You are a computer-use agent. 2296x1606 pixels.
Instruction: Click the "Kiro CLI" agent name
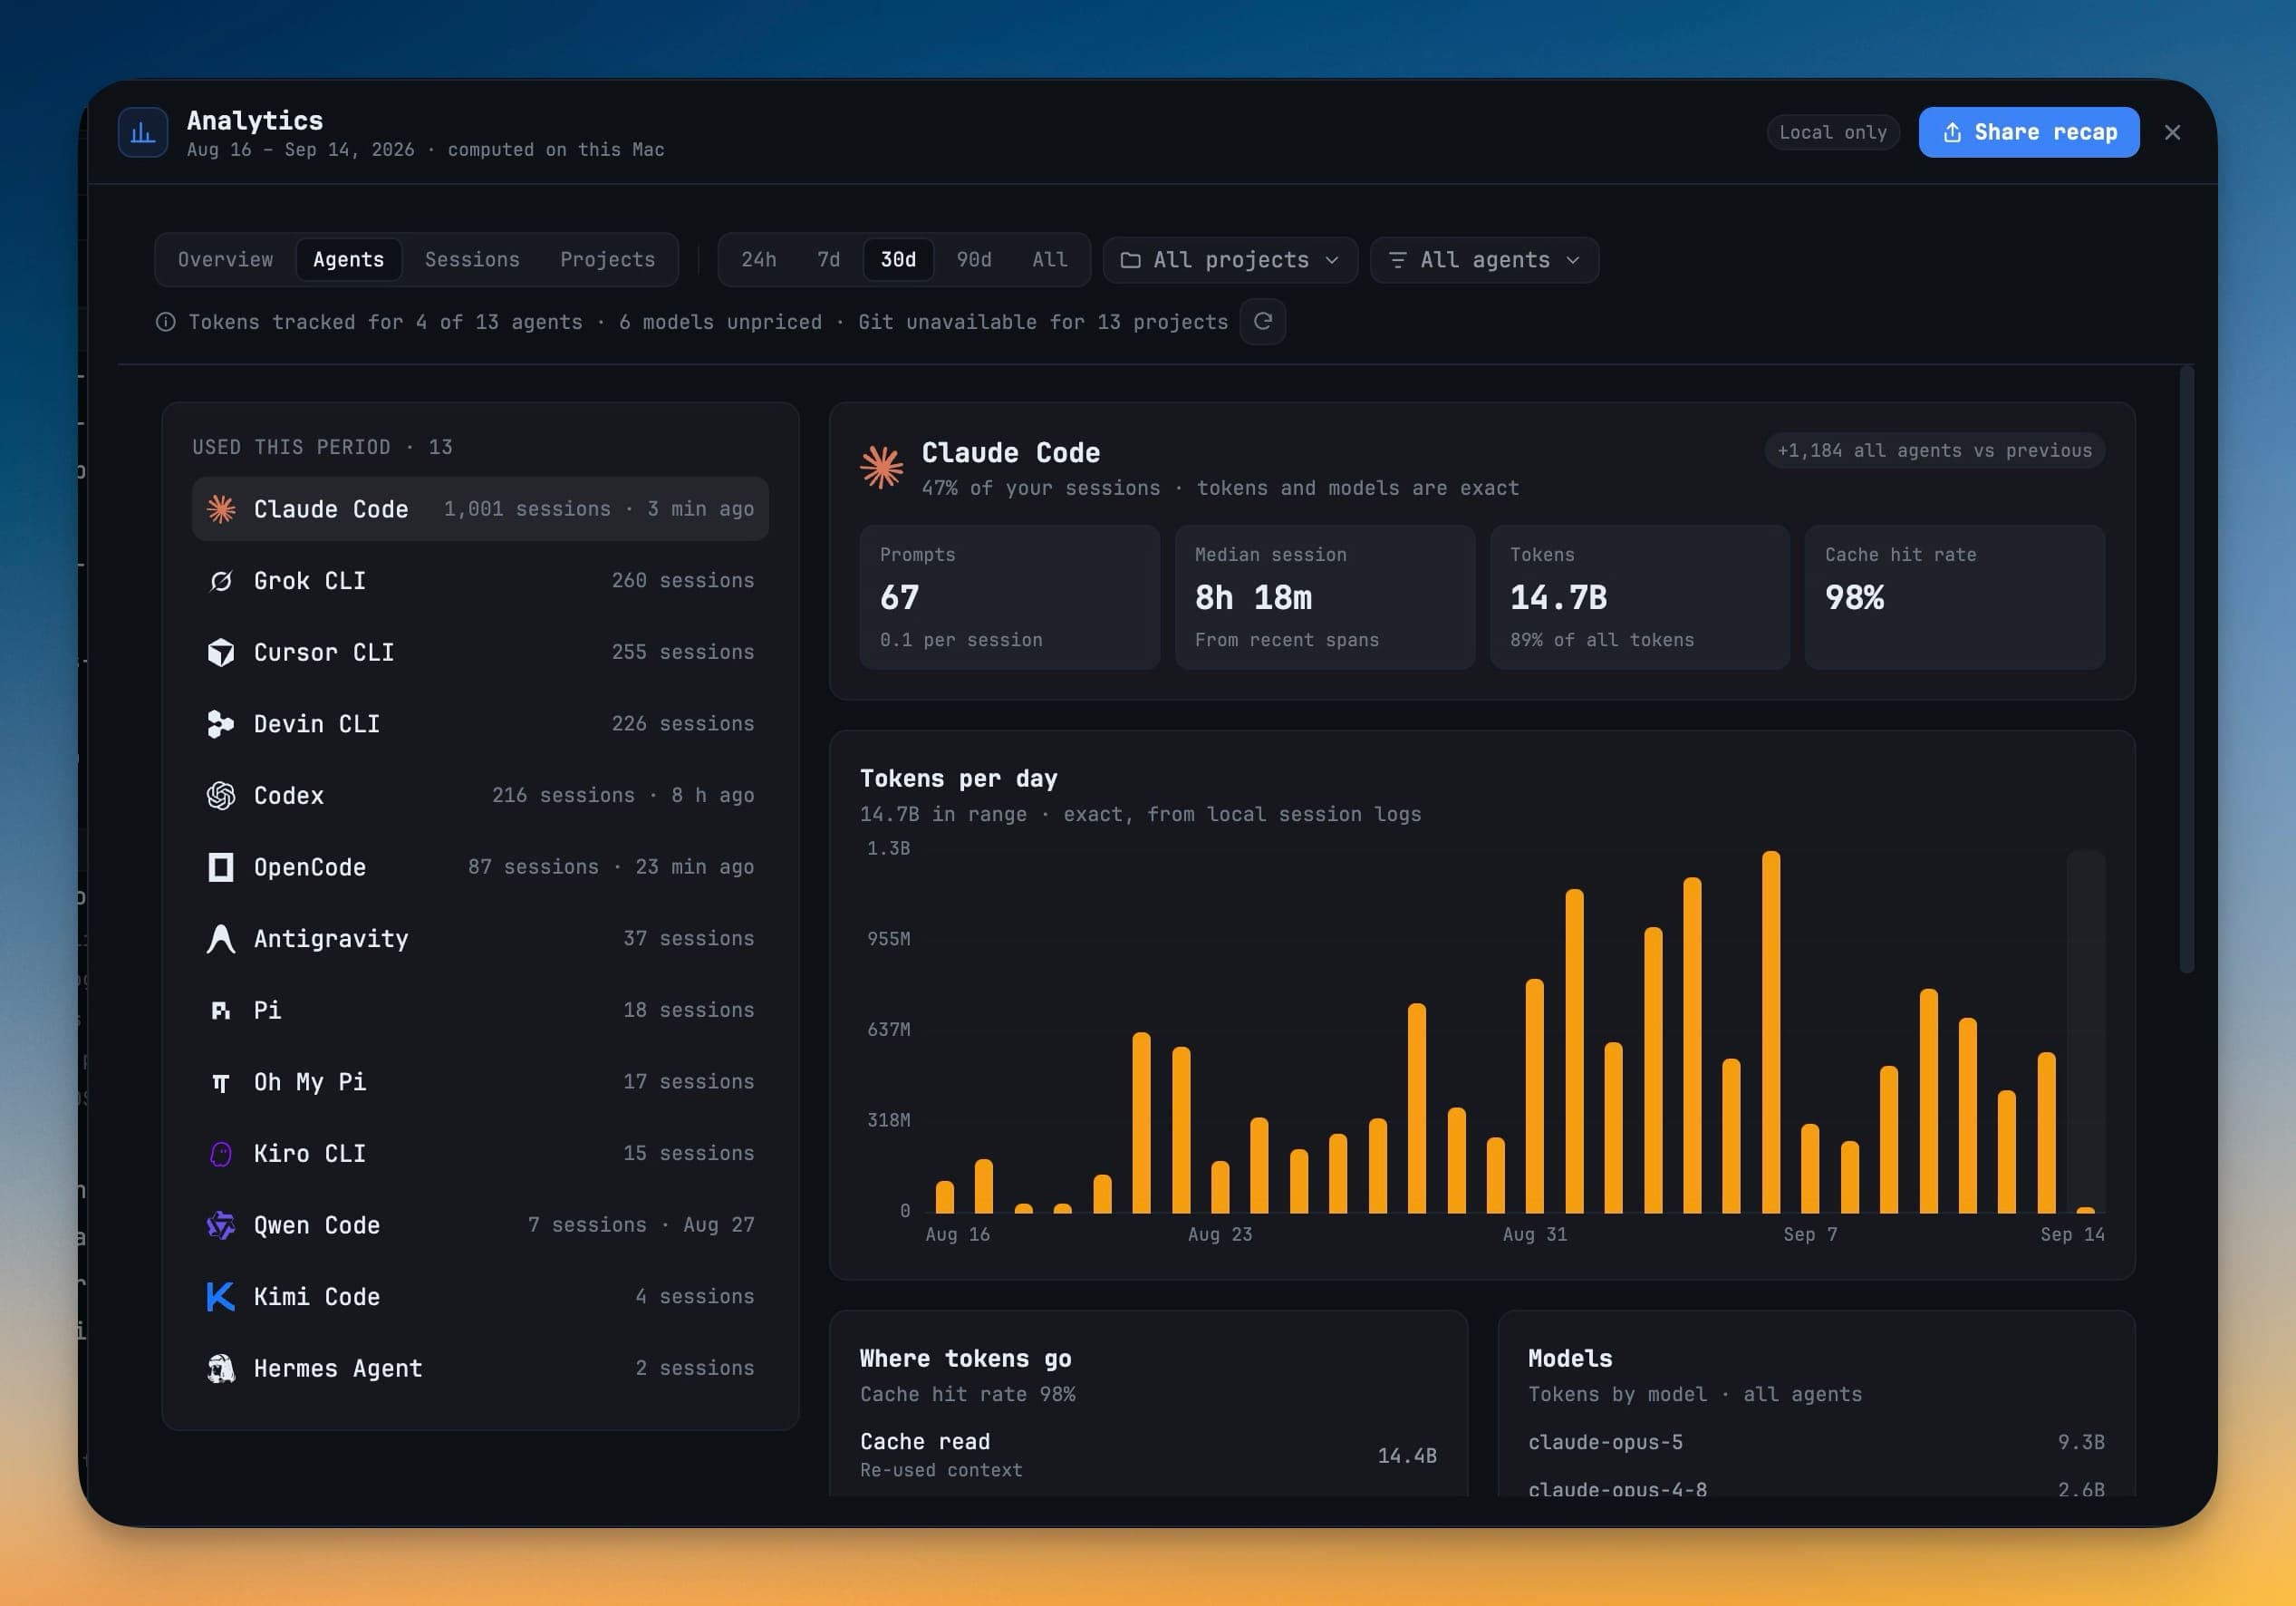tap(310, 1154)
